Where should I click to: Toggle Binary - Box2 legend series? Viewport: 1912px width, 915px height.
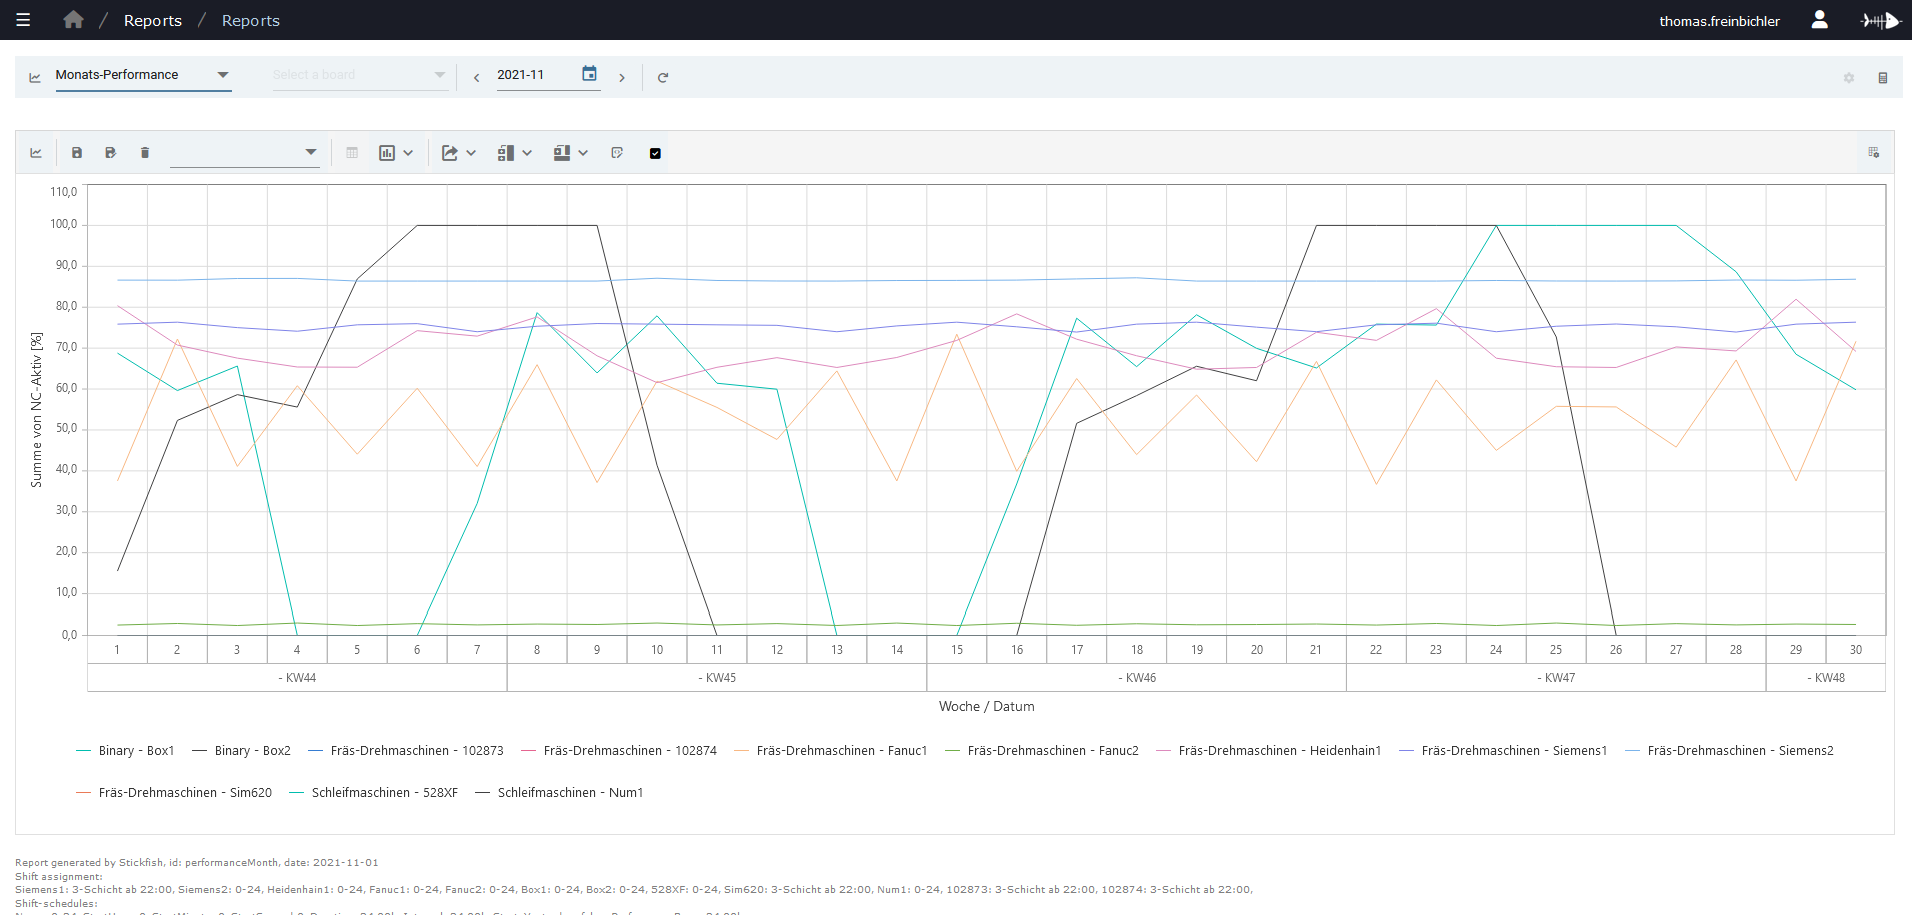click(x=241, y=751)
